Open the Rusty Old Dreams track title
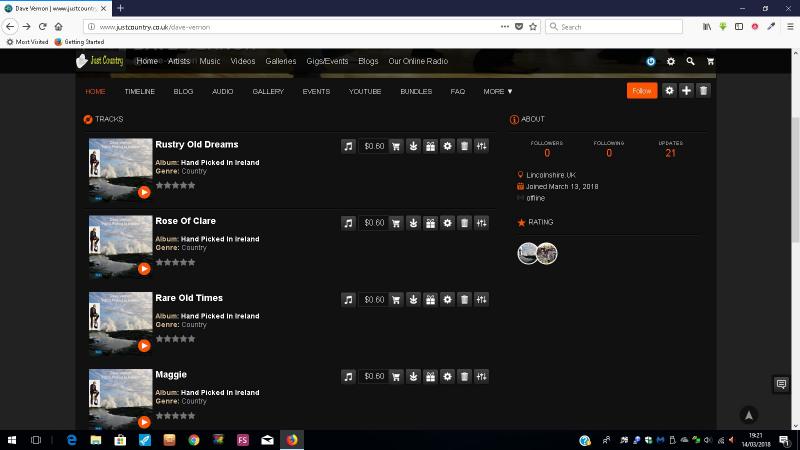The height and width of the screenshot is (450, 800). [x=197, y=144]
